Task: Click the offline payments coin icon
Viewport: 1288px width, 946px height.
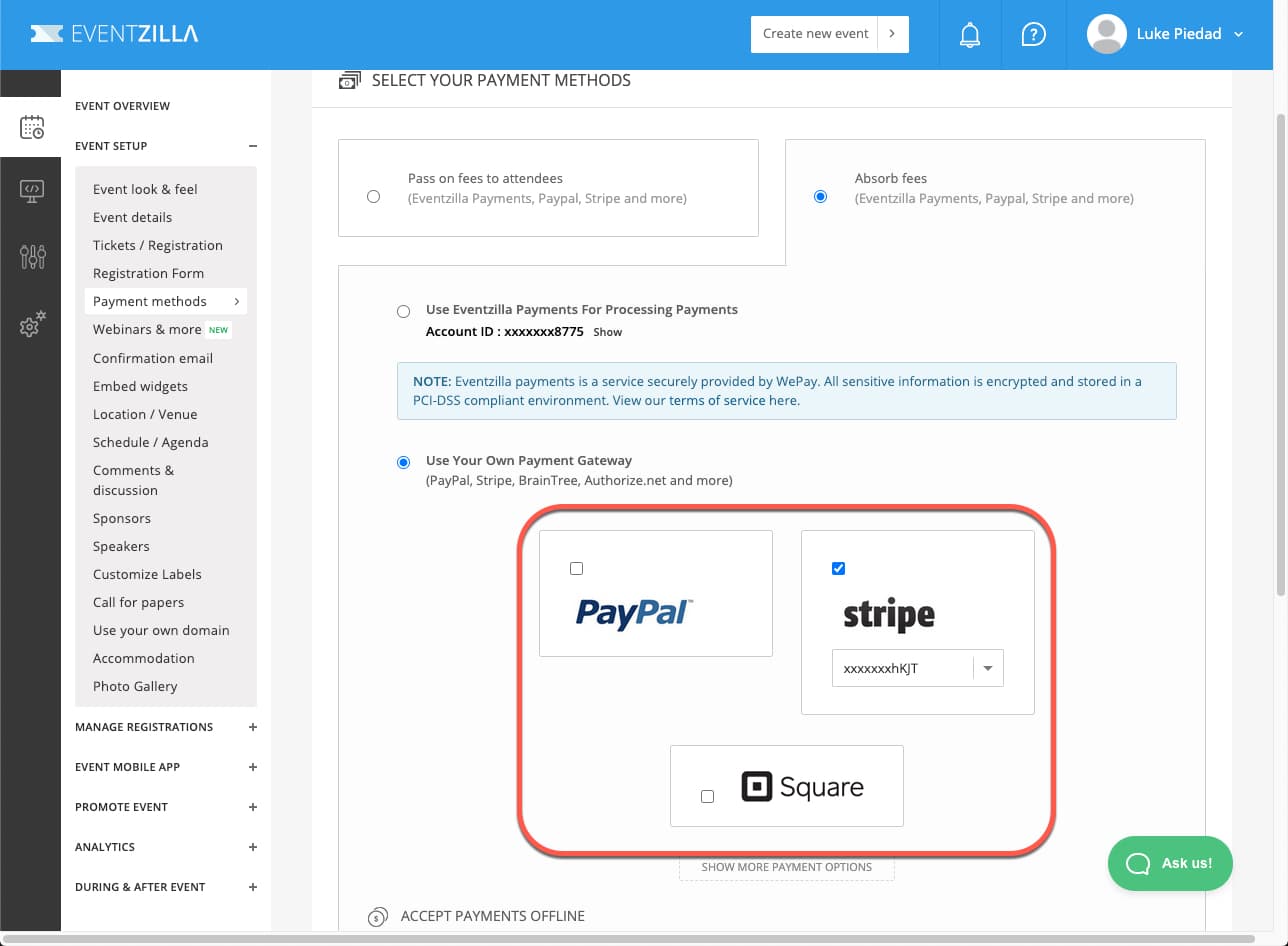Action: 377,916
